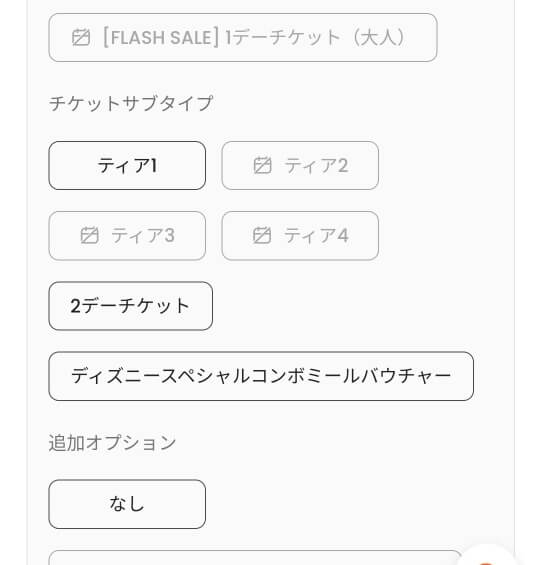Click the calendar-unavailable icon beside FLASH SALE ticket
Screen dimensions: 540x565
coord(81,37)
